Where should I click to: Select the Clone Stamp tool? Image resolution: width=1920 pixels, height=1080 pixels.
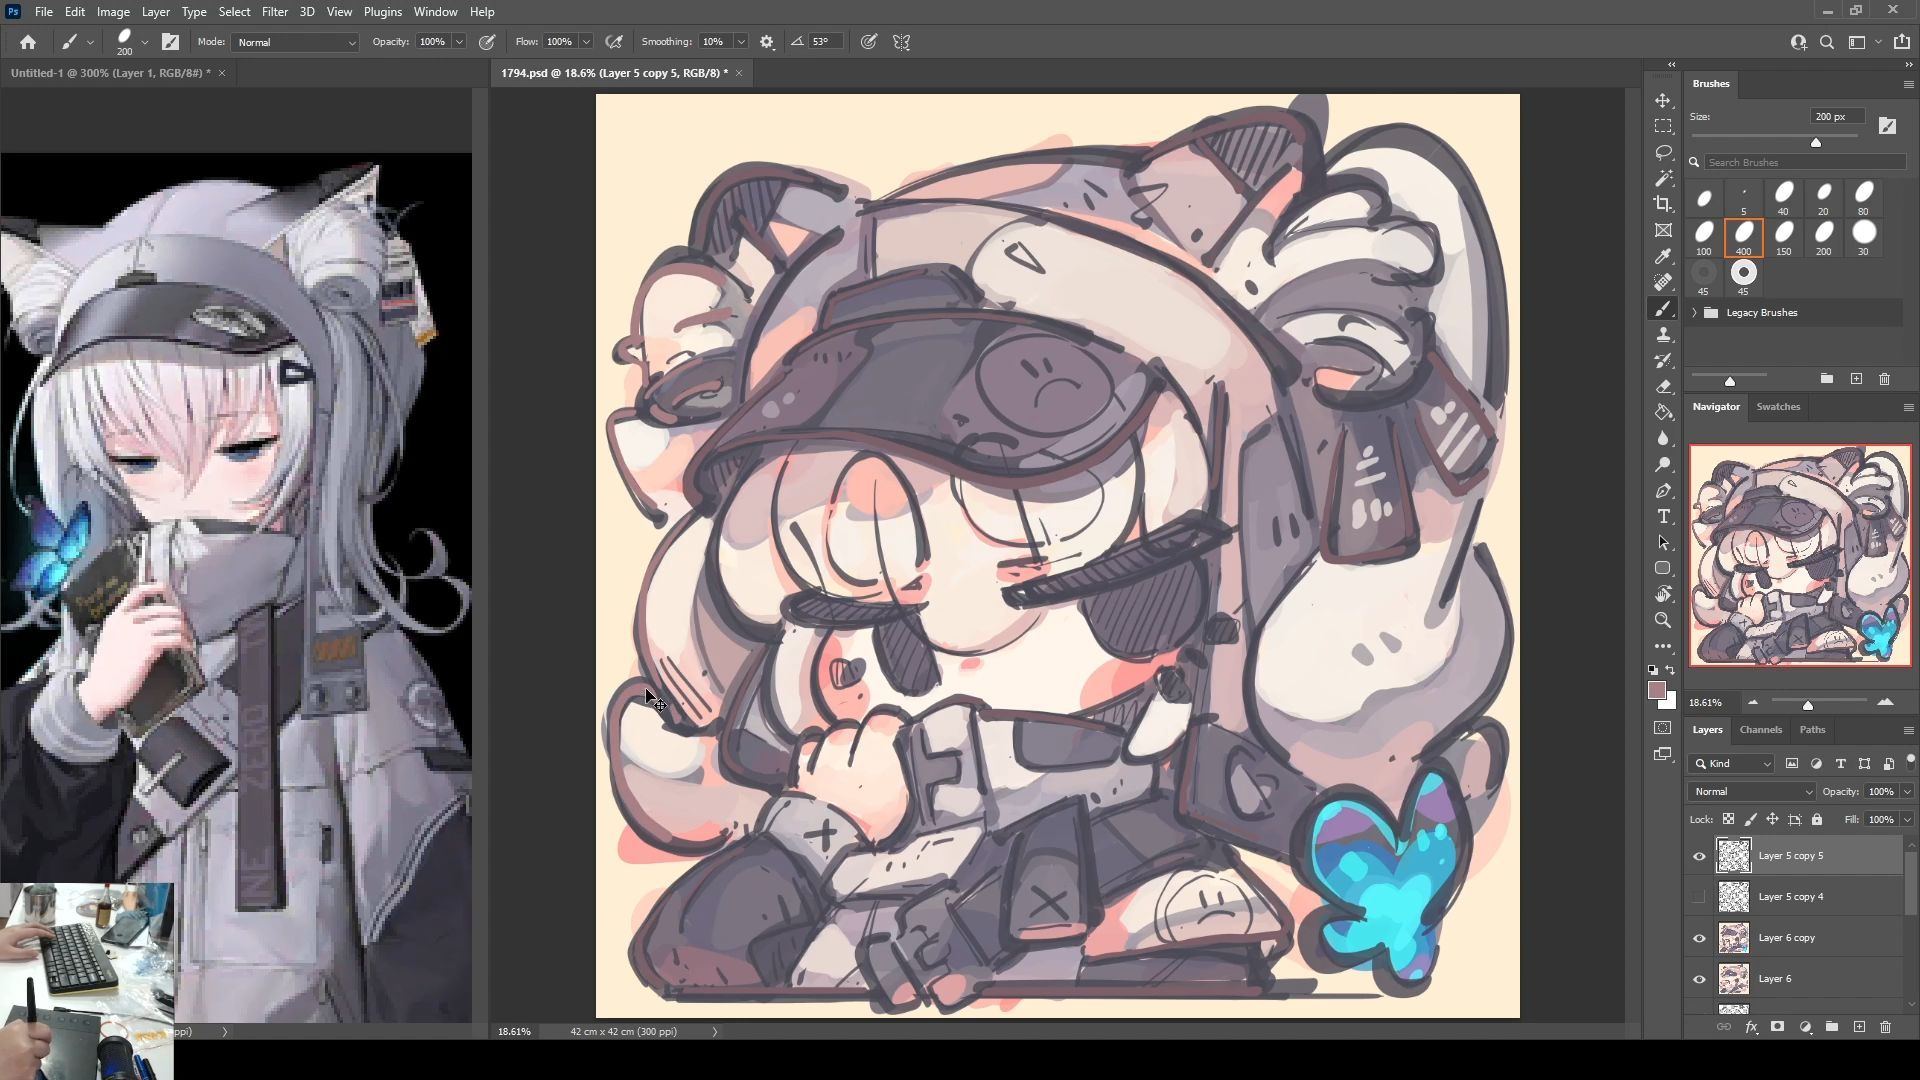click(x=1663, y=335)
